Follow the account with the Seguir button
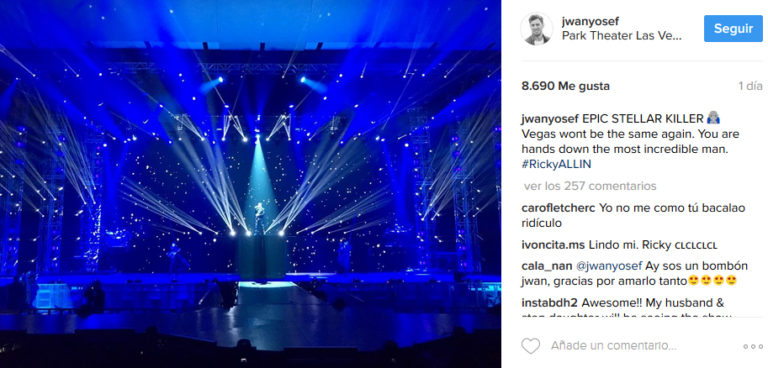The width and height of the screenshot is (768, 368). (x=733, y=28)
